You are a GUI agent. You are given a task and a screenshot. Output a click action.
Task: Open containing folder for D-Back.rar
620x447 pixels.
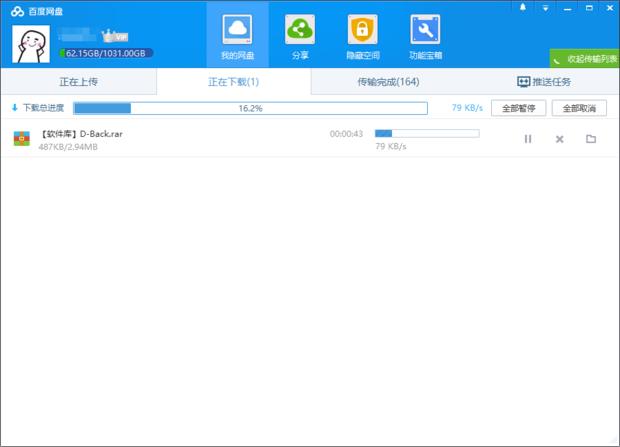coord(591,139)
